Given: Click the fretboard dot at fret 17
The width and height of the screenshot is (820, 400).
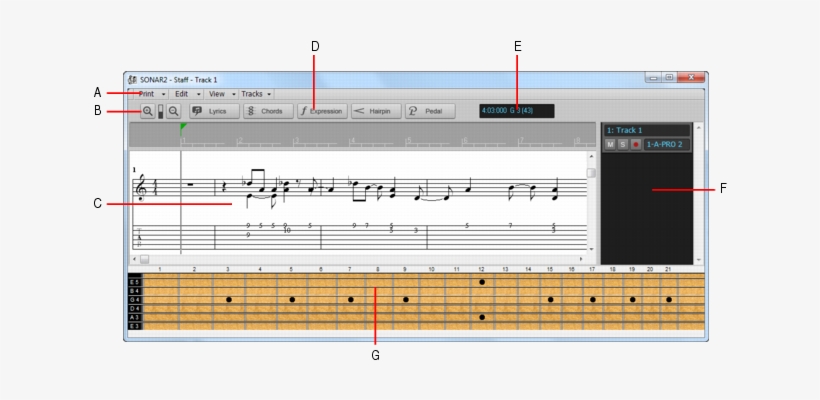Looking at the screenshot, I should (x=593, y=300).
